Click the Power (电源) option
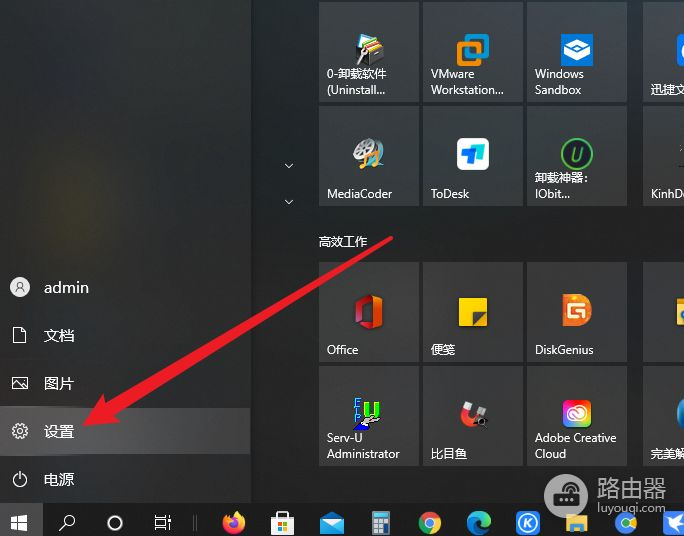The width and height of the screenshot is (684, 536). [59, 480]
